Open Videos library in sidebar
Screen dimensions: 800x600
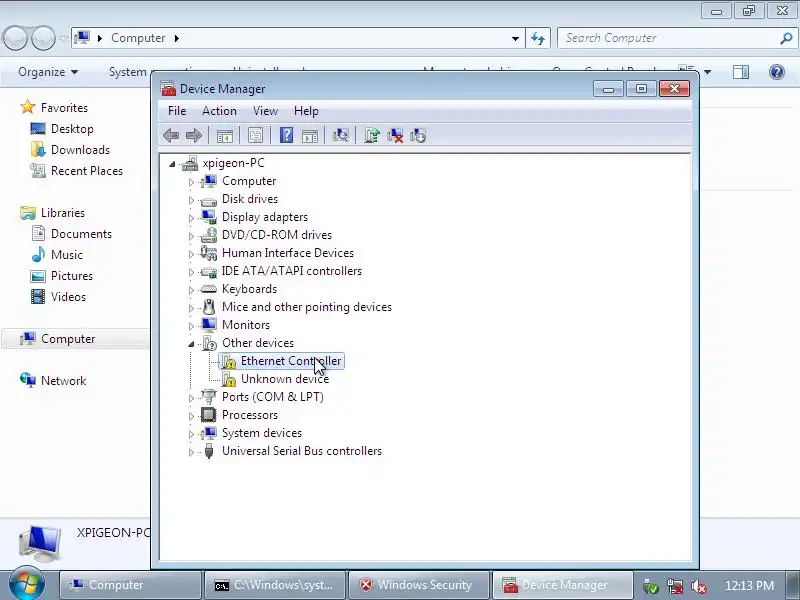point(68,297)
